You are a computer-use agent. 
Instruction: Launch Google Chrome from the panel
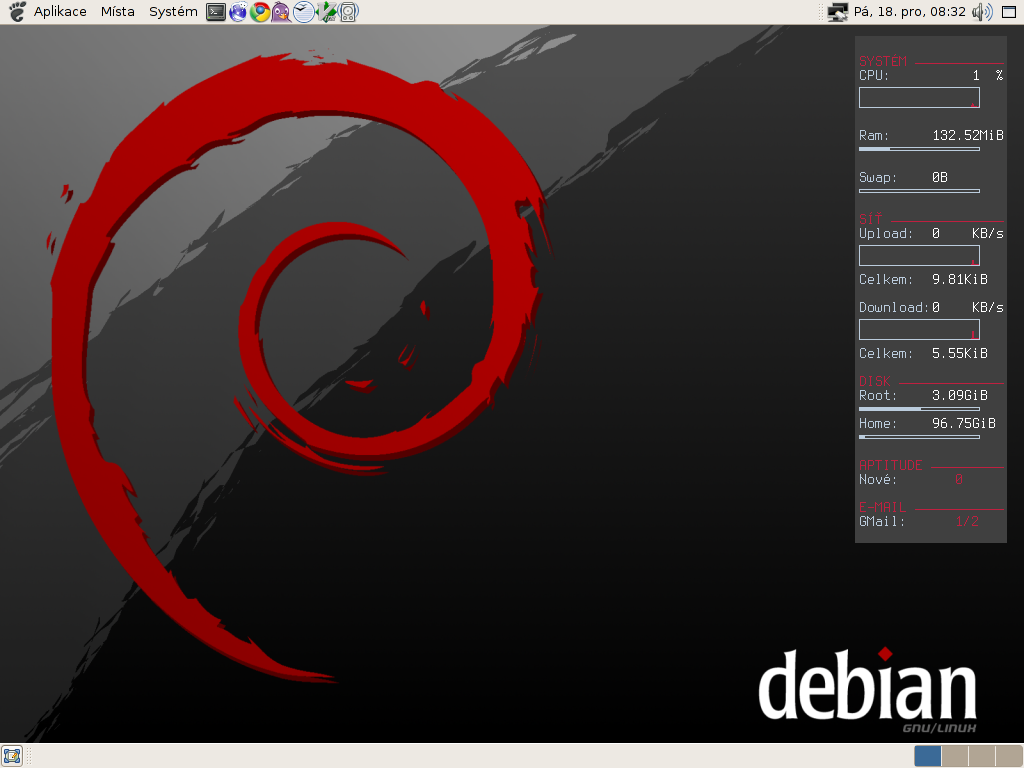pyautogui.click(x=260, y=12)
